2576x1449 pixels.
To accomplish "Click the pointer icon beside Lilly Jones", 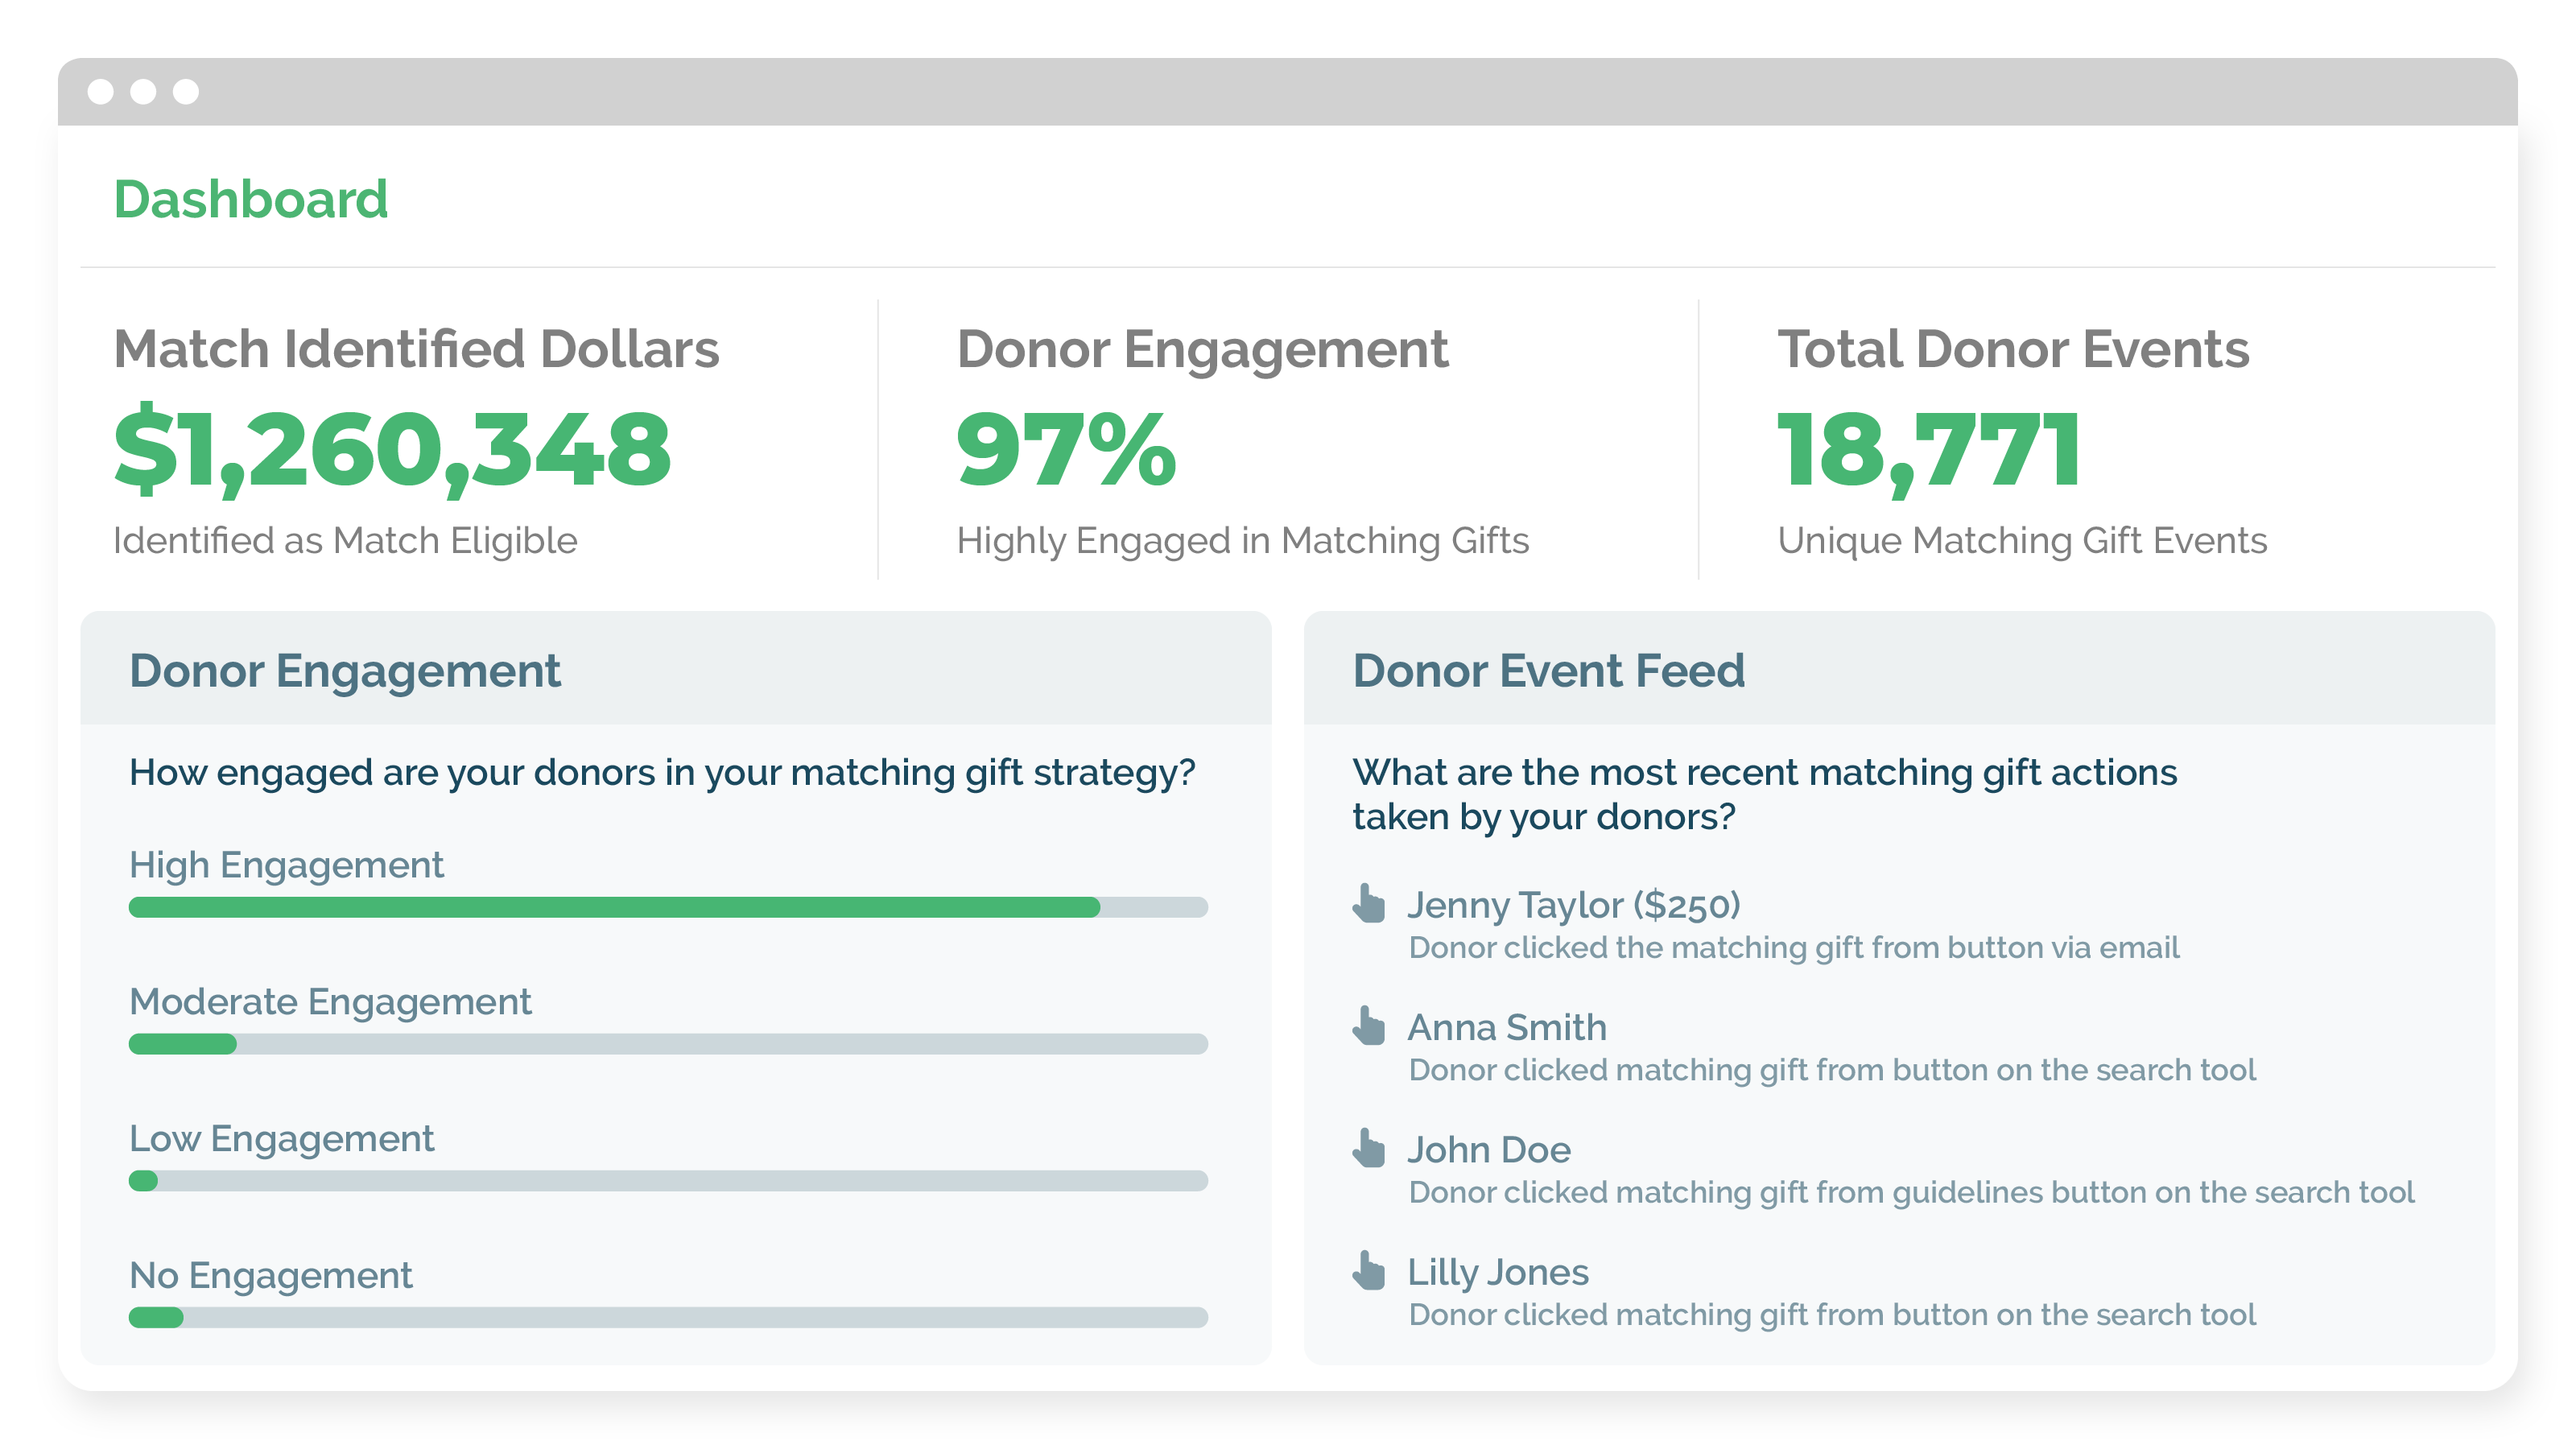I will click(1369, 1271).
